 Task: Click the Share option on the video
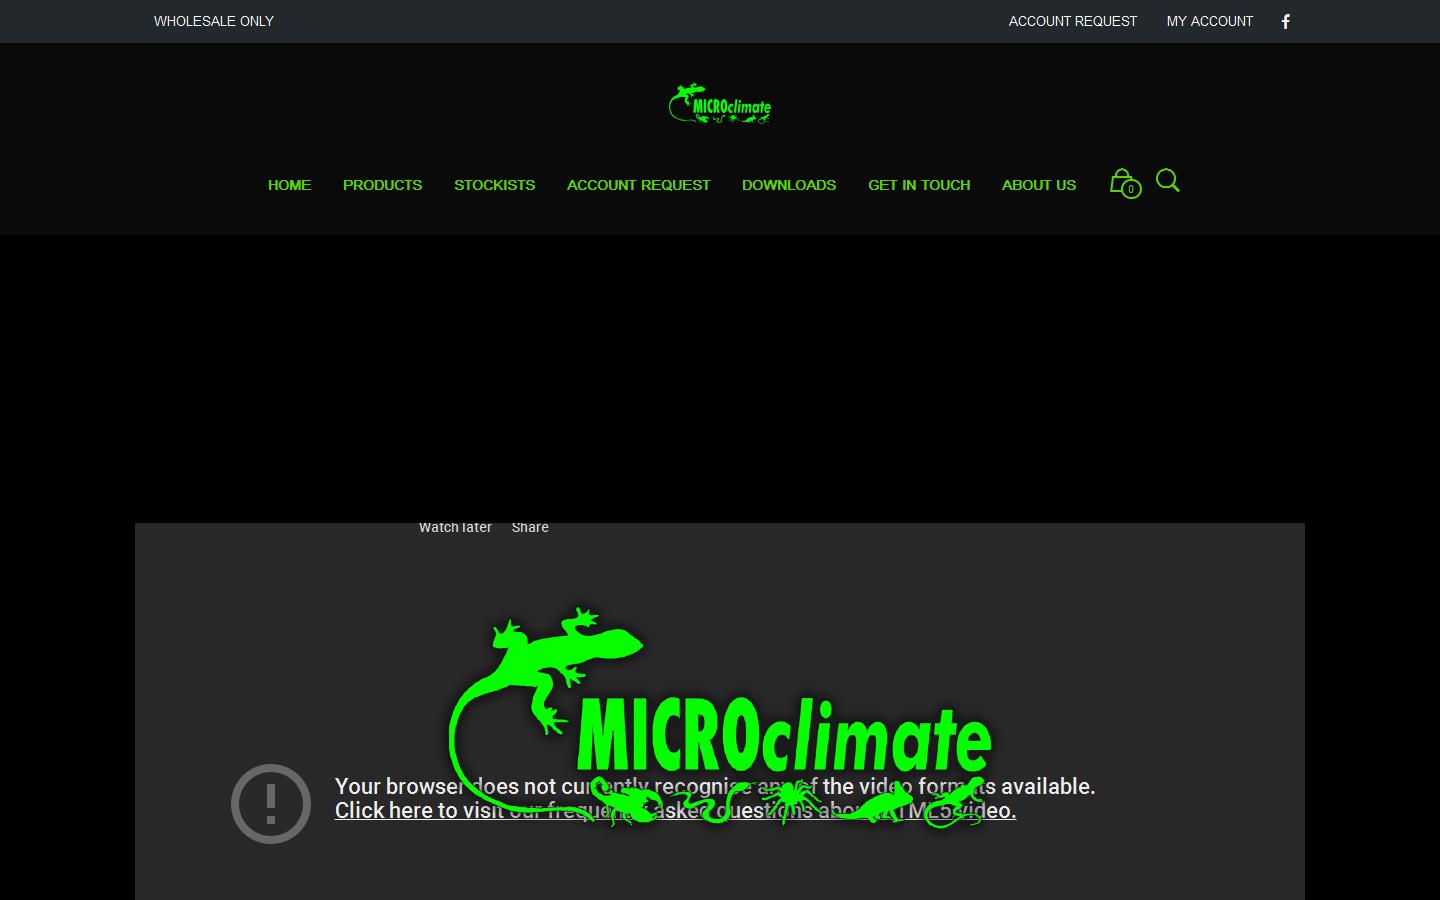click(530, 527)
